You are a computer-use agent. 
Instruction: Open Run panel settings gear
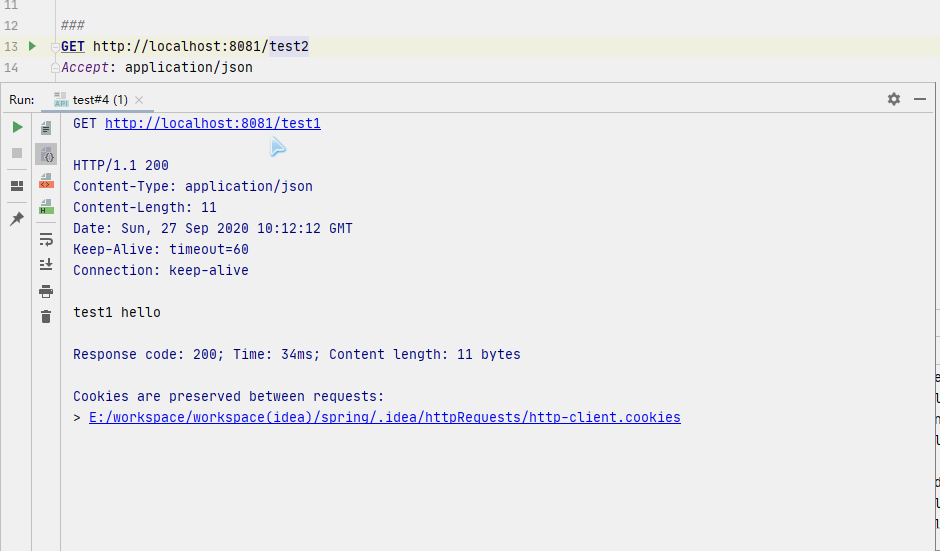tap(893, 99)
